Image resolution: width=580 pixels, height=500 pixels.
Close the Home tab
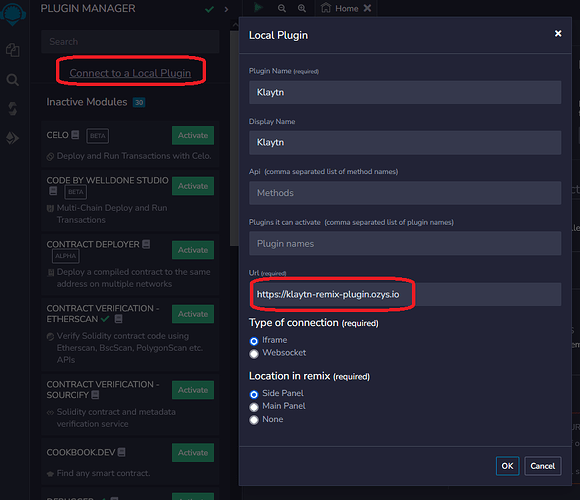pyautogui.click(x=367, y=8)
